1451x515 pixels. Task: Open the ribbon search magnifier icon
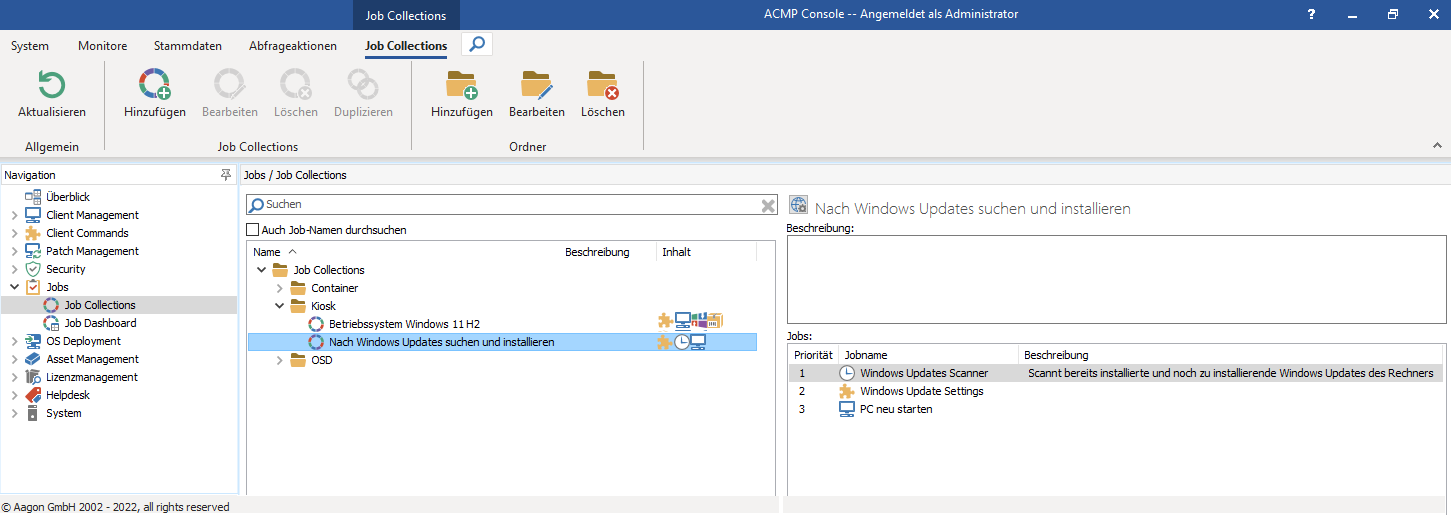[x=477, y=45]
